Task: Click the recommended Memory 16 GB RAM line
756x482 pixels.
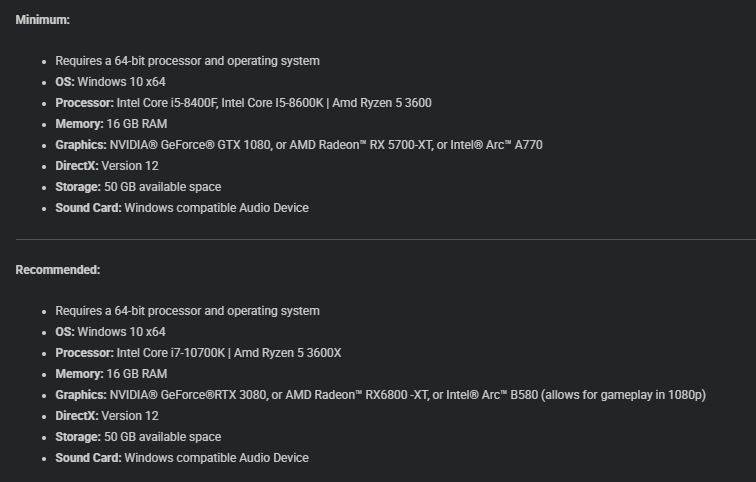Action: point(111,374)
